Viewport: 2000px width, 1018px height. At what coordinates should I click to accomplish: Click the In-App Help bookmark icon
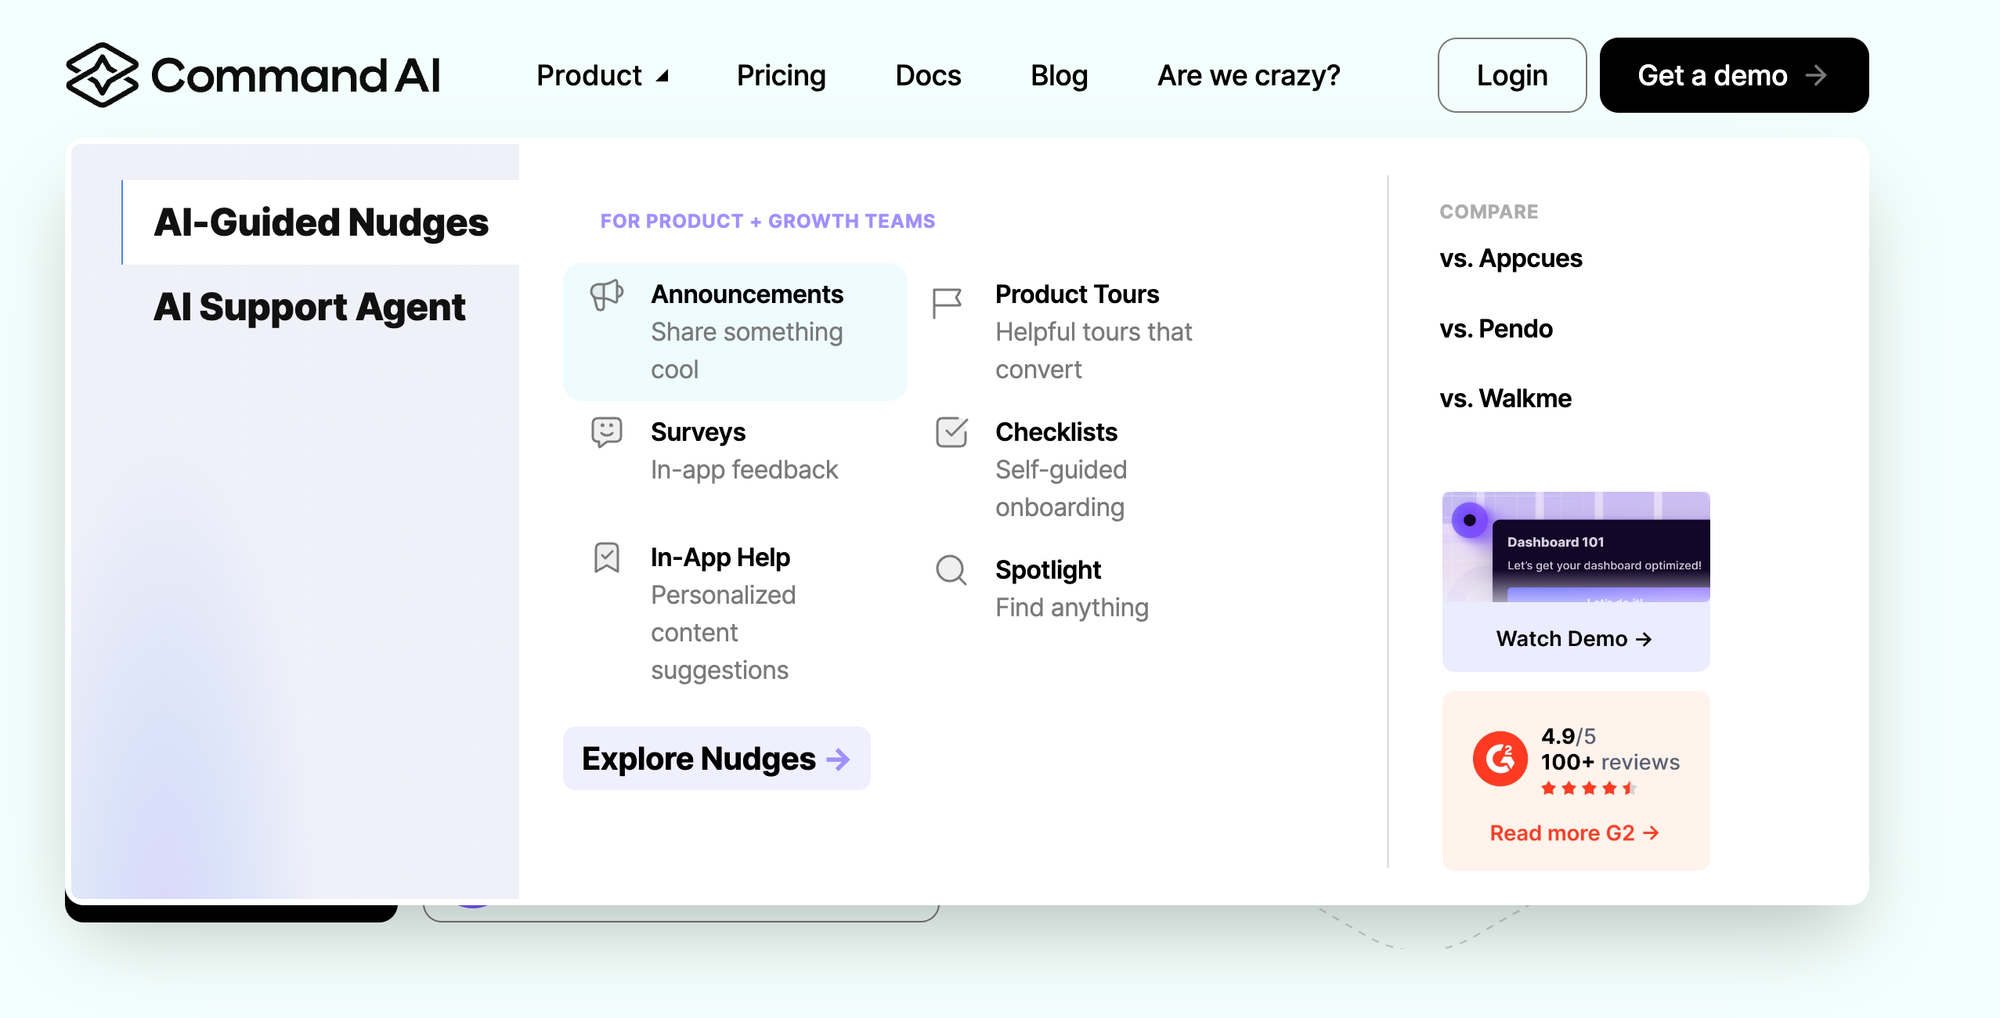click(x=606, y=557)
